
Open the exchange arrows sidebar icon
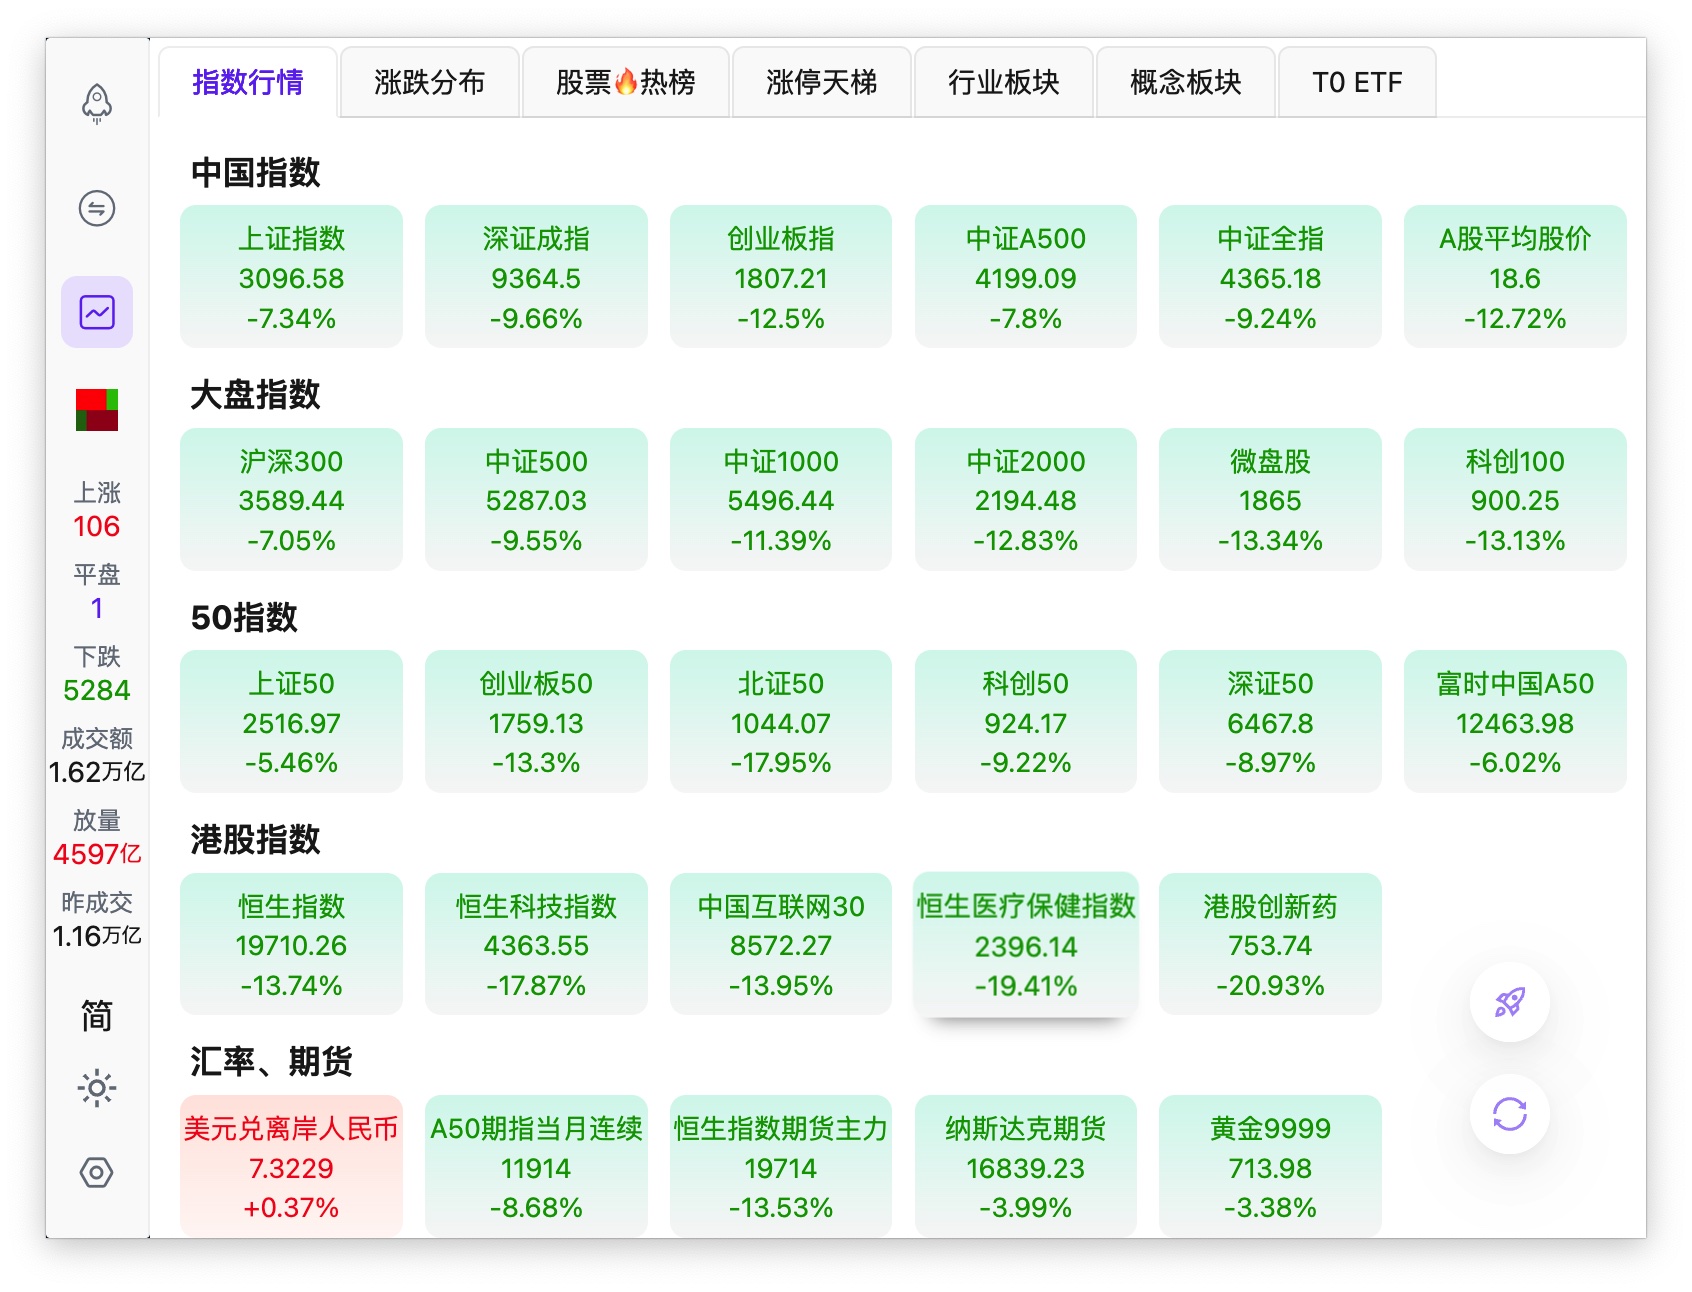[x=97, y=208]
